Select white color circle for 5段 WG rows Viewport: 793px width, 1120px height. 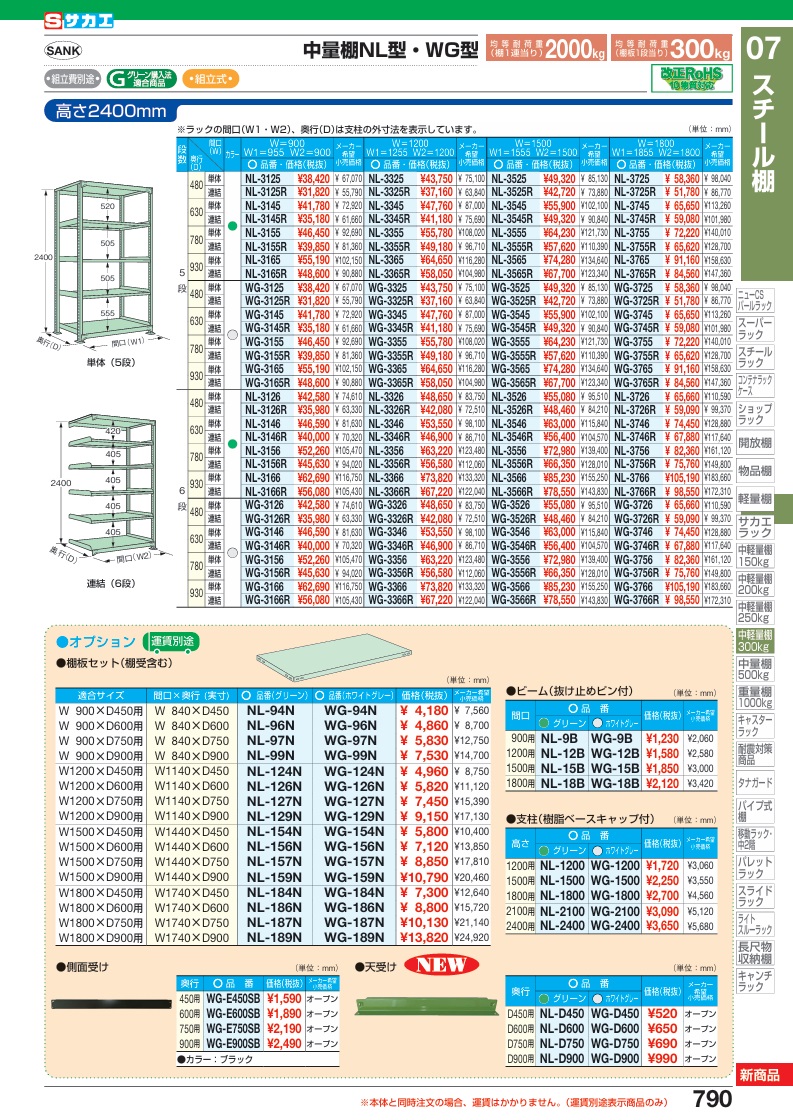[232, 334]
